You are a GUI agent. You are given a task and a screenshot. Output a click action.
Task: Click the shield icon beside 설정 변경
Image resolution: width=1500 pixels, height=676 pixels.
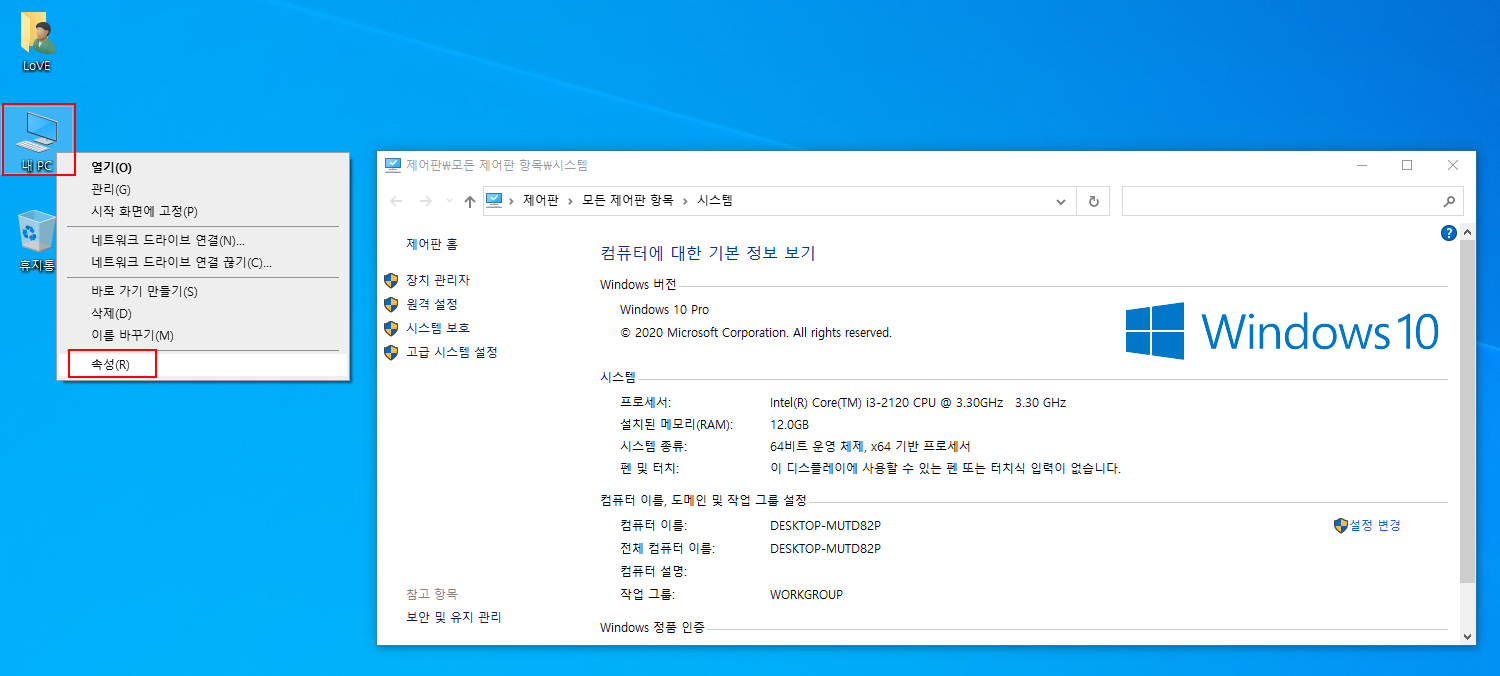tap(1341, 526)
